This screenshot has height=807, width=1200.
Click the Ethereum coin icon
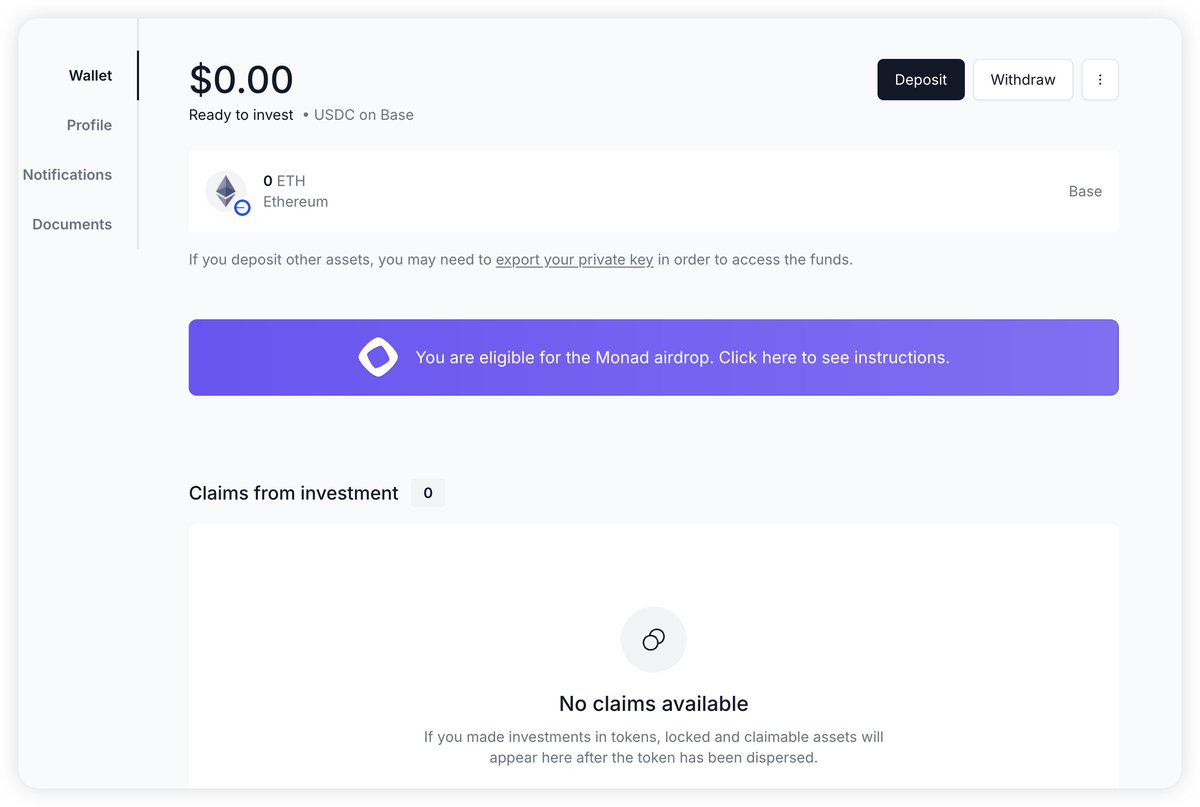coord(225,190)
